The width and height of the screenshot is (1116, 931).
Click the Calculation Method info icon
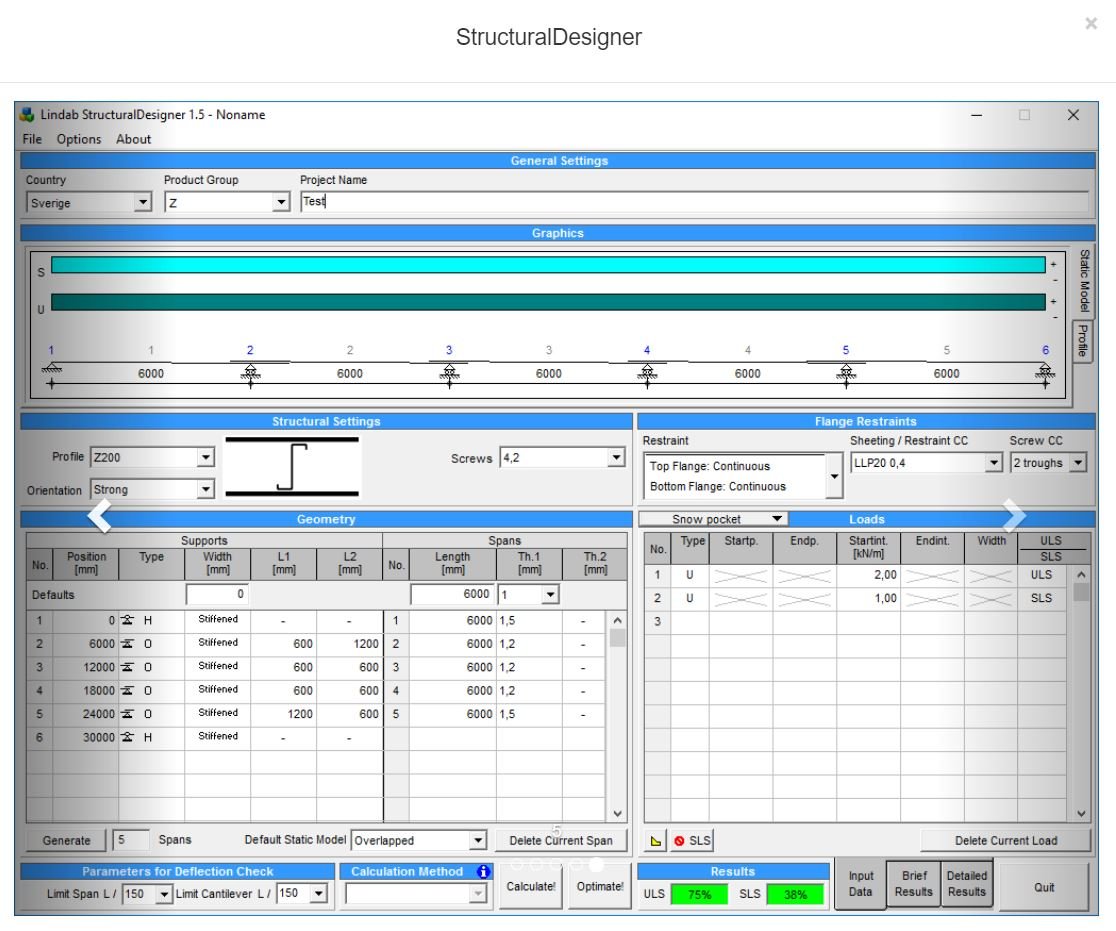click(x=484, y=871)
